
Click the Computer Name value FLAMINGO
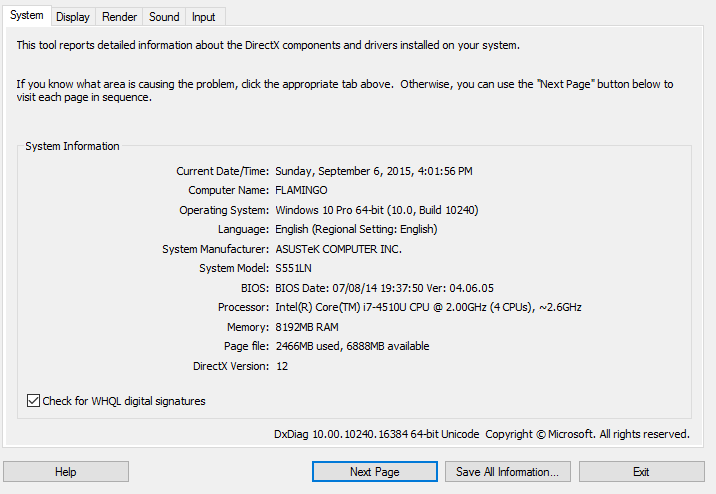(301, 190)
